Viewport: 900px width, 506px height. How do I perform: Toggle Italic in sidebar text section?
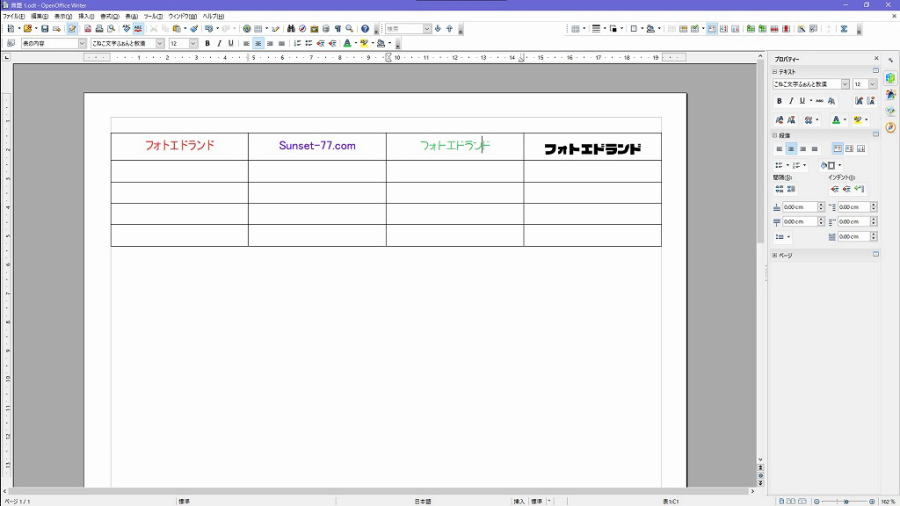(x=791, y=101)
